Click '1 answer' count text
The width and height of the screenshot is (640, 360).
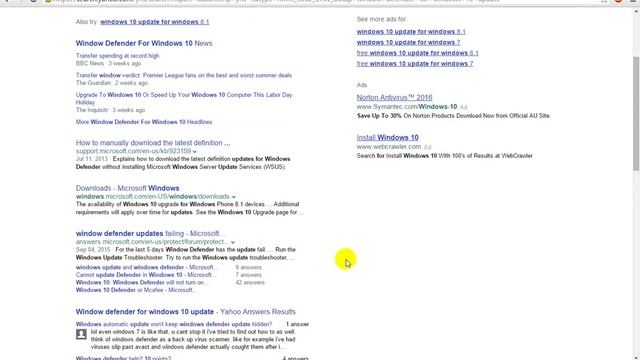pos(298,324)
